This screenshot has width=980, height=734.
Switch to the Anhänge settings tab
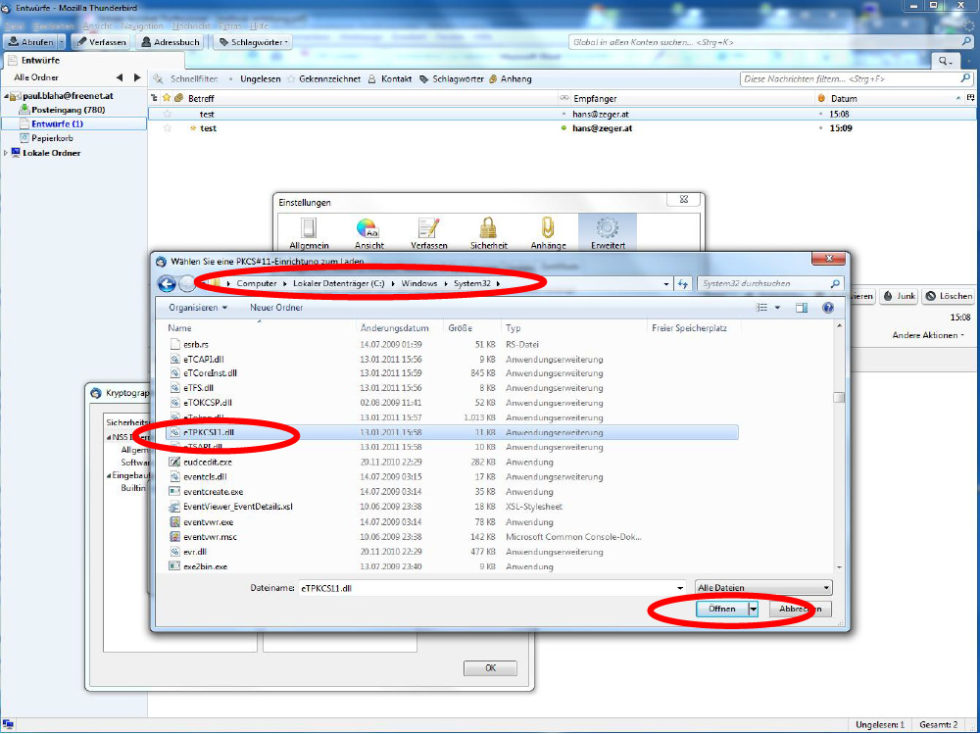click(x=548, y=234)
